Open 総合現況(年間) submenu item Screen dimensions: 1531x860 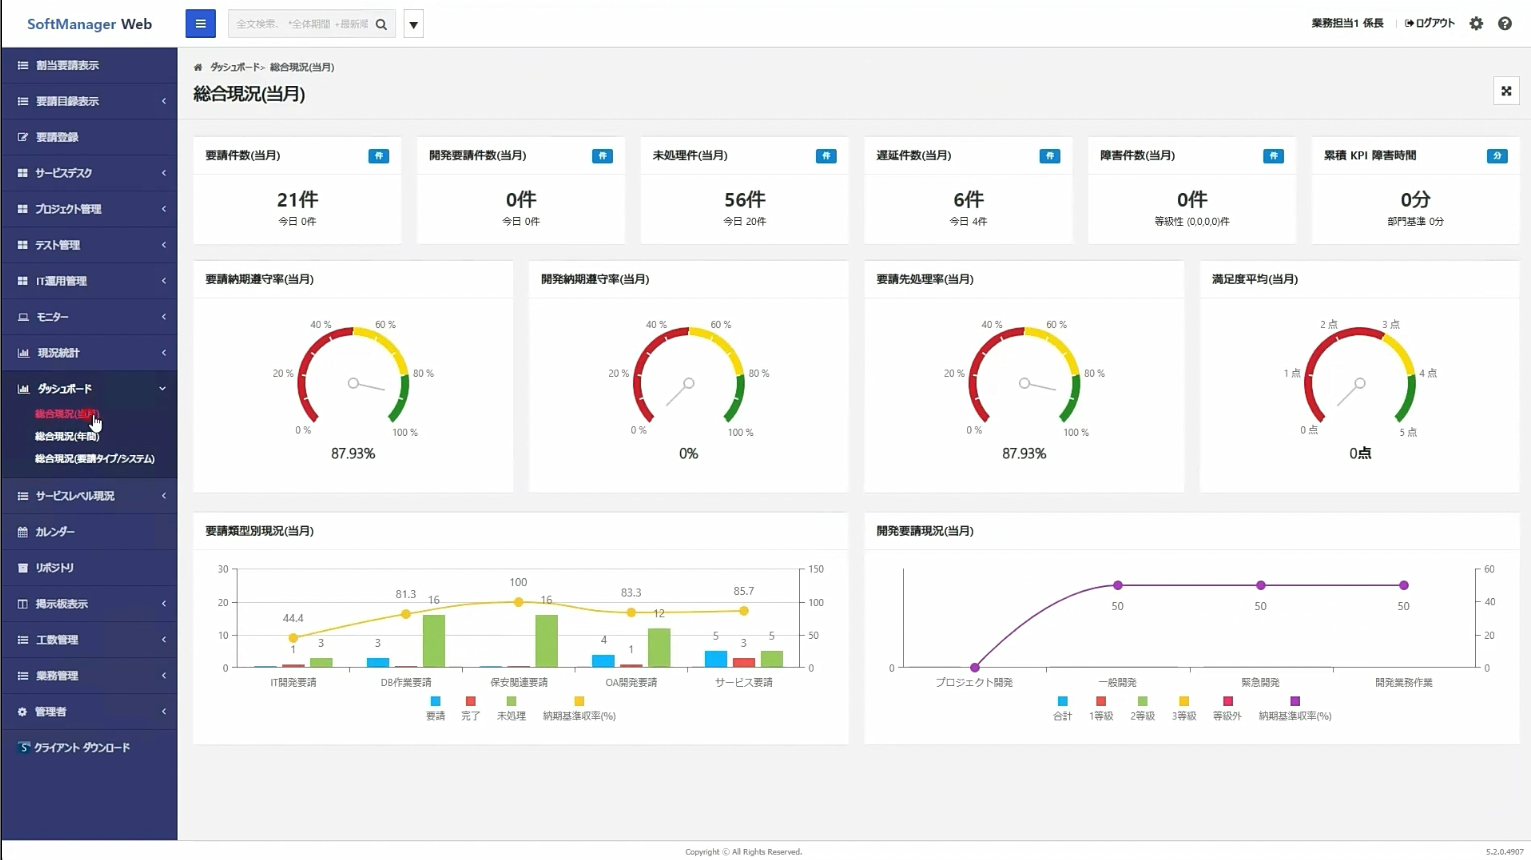[x=67, y=437]
